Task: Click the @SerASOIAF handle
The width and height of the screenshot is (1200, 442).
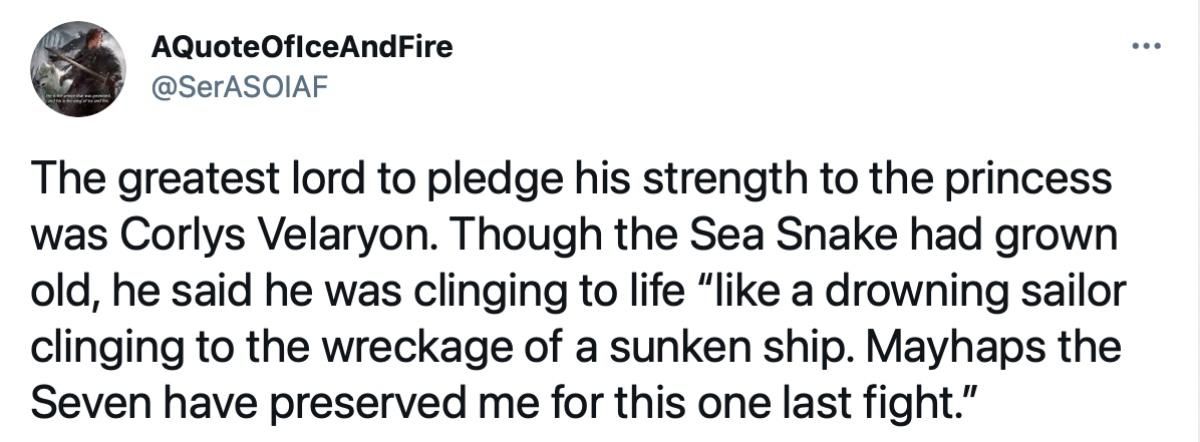Action: [237, 86]
